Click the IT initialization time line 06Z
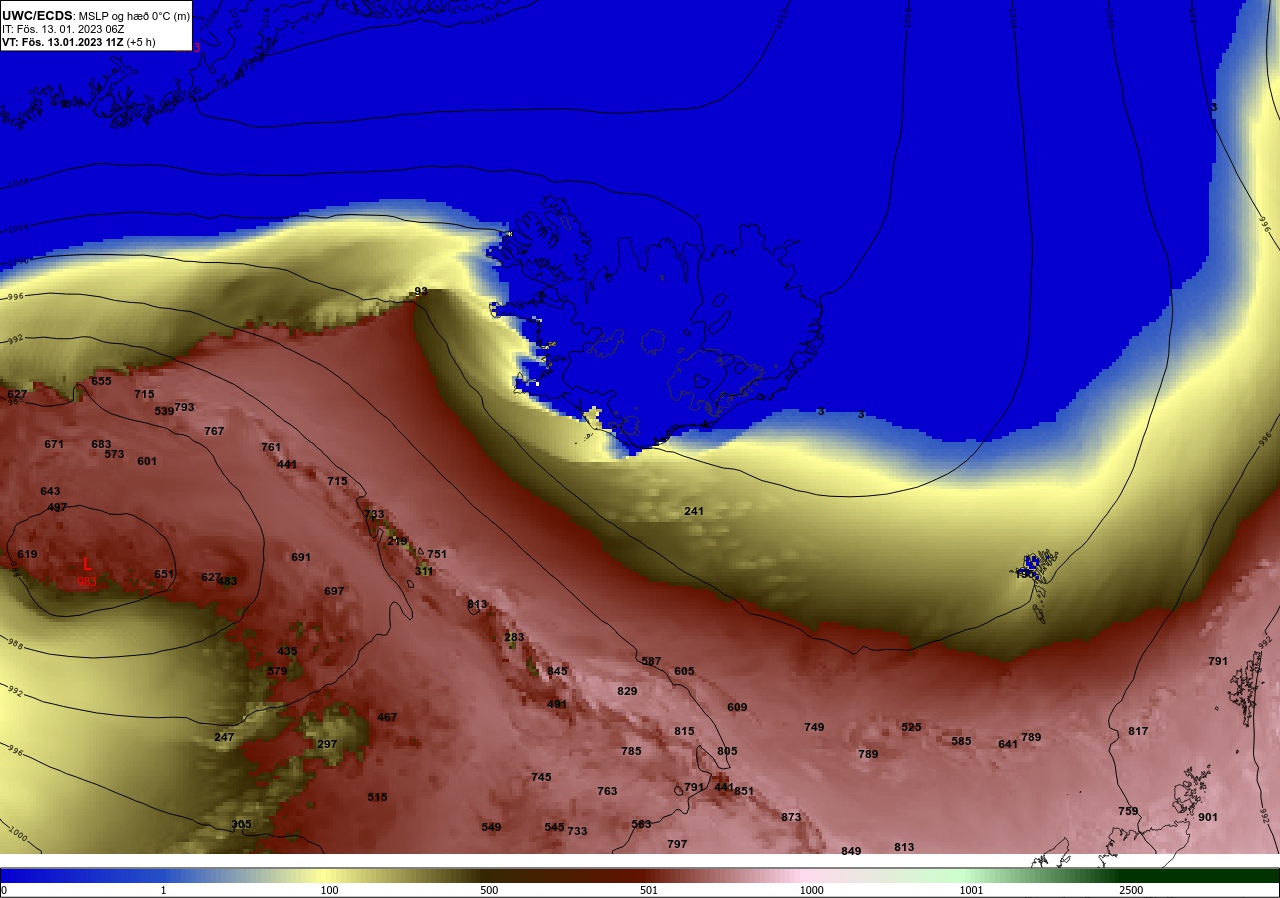Image resolution: width=1280 pixels, height=898 pixels. pyautogui.click(x=63, y=29)
